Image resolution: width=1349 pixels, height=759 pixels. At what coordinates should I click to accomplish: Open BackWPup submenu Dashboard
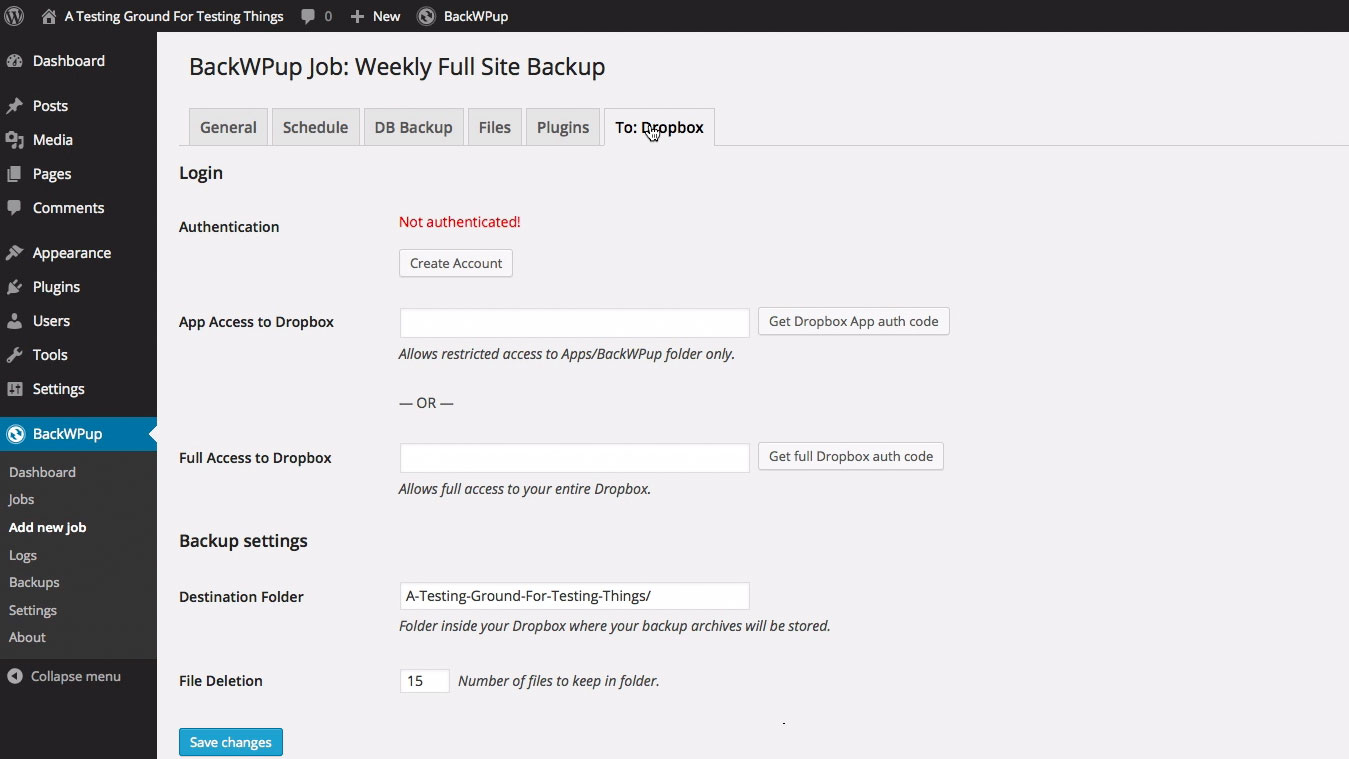coord(42,472)
